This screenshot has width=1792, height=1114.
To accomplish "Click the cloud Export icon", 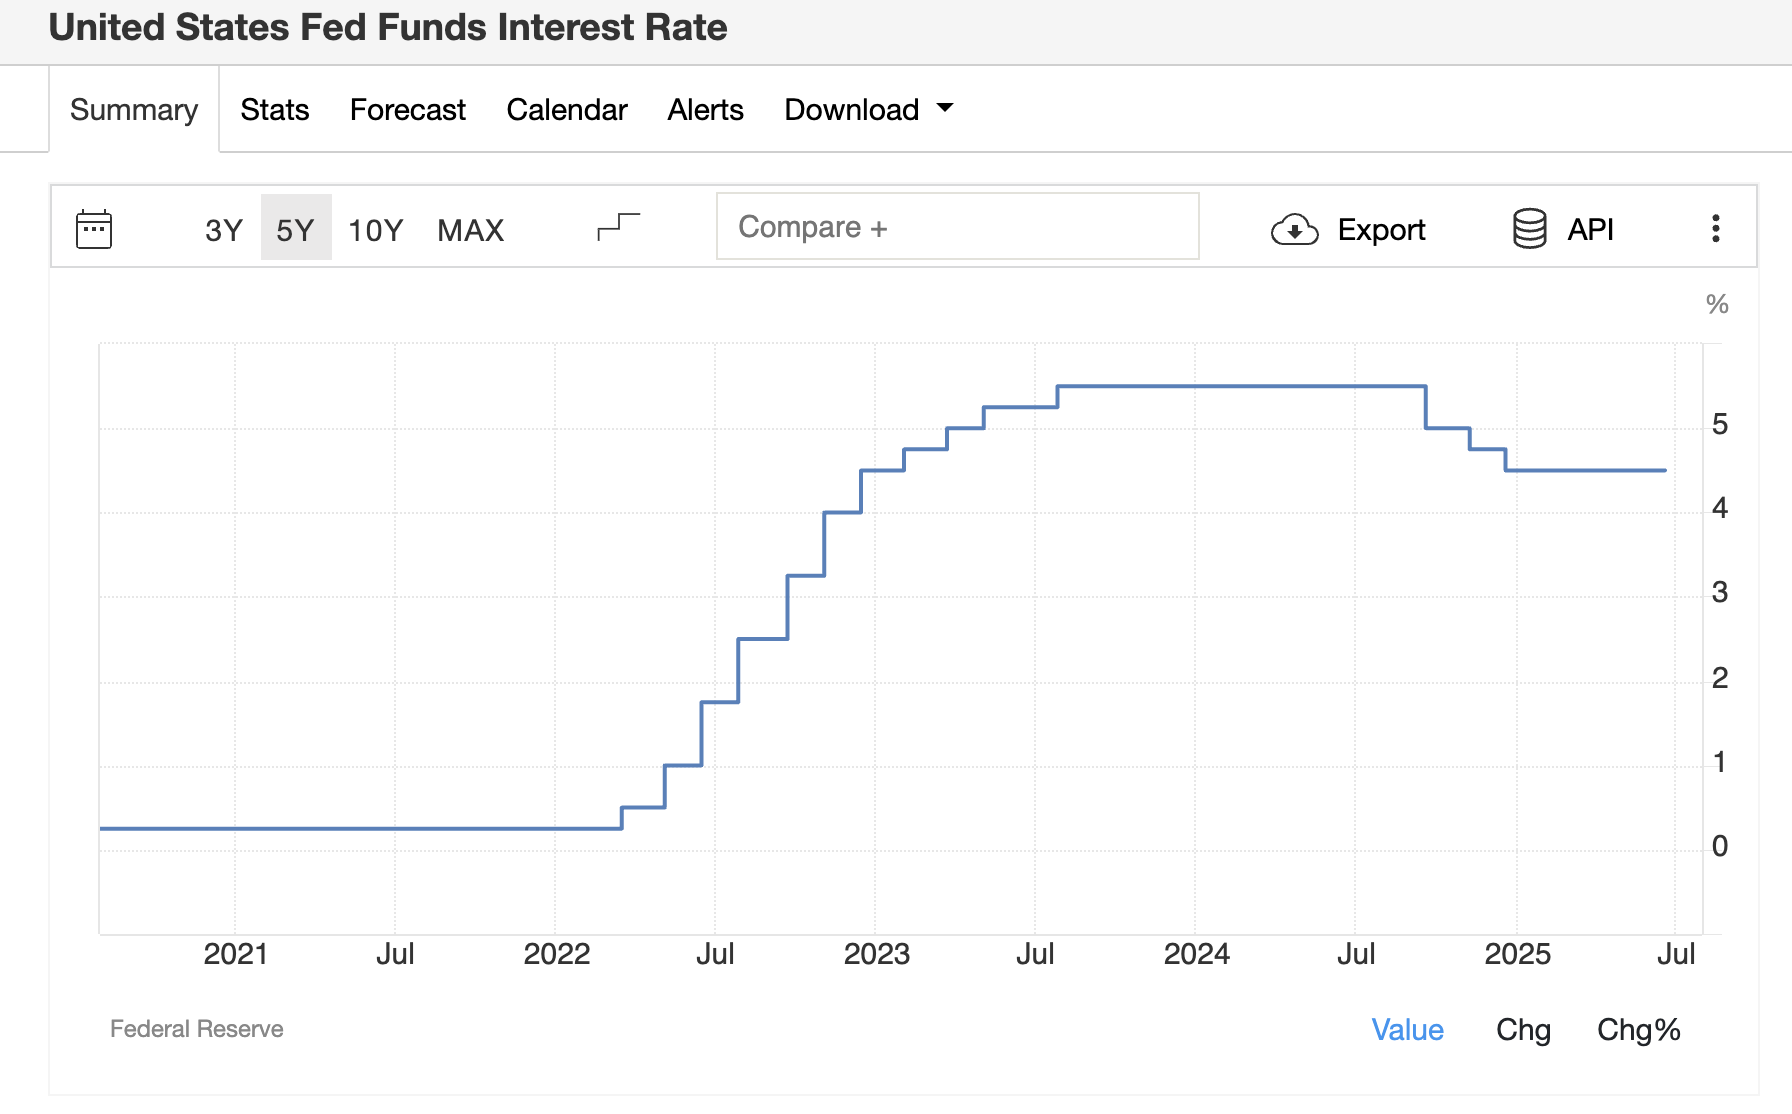I will [x=1294, y=230].
